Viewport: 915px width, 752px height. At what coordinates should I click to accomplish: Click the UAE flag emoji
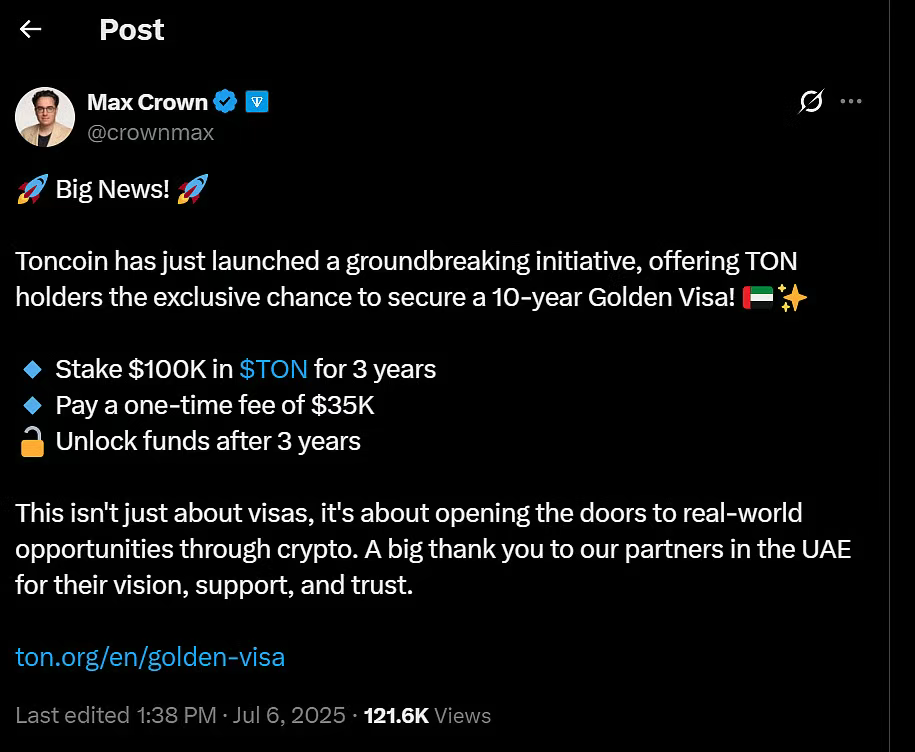[x=759, y=297]
